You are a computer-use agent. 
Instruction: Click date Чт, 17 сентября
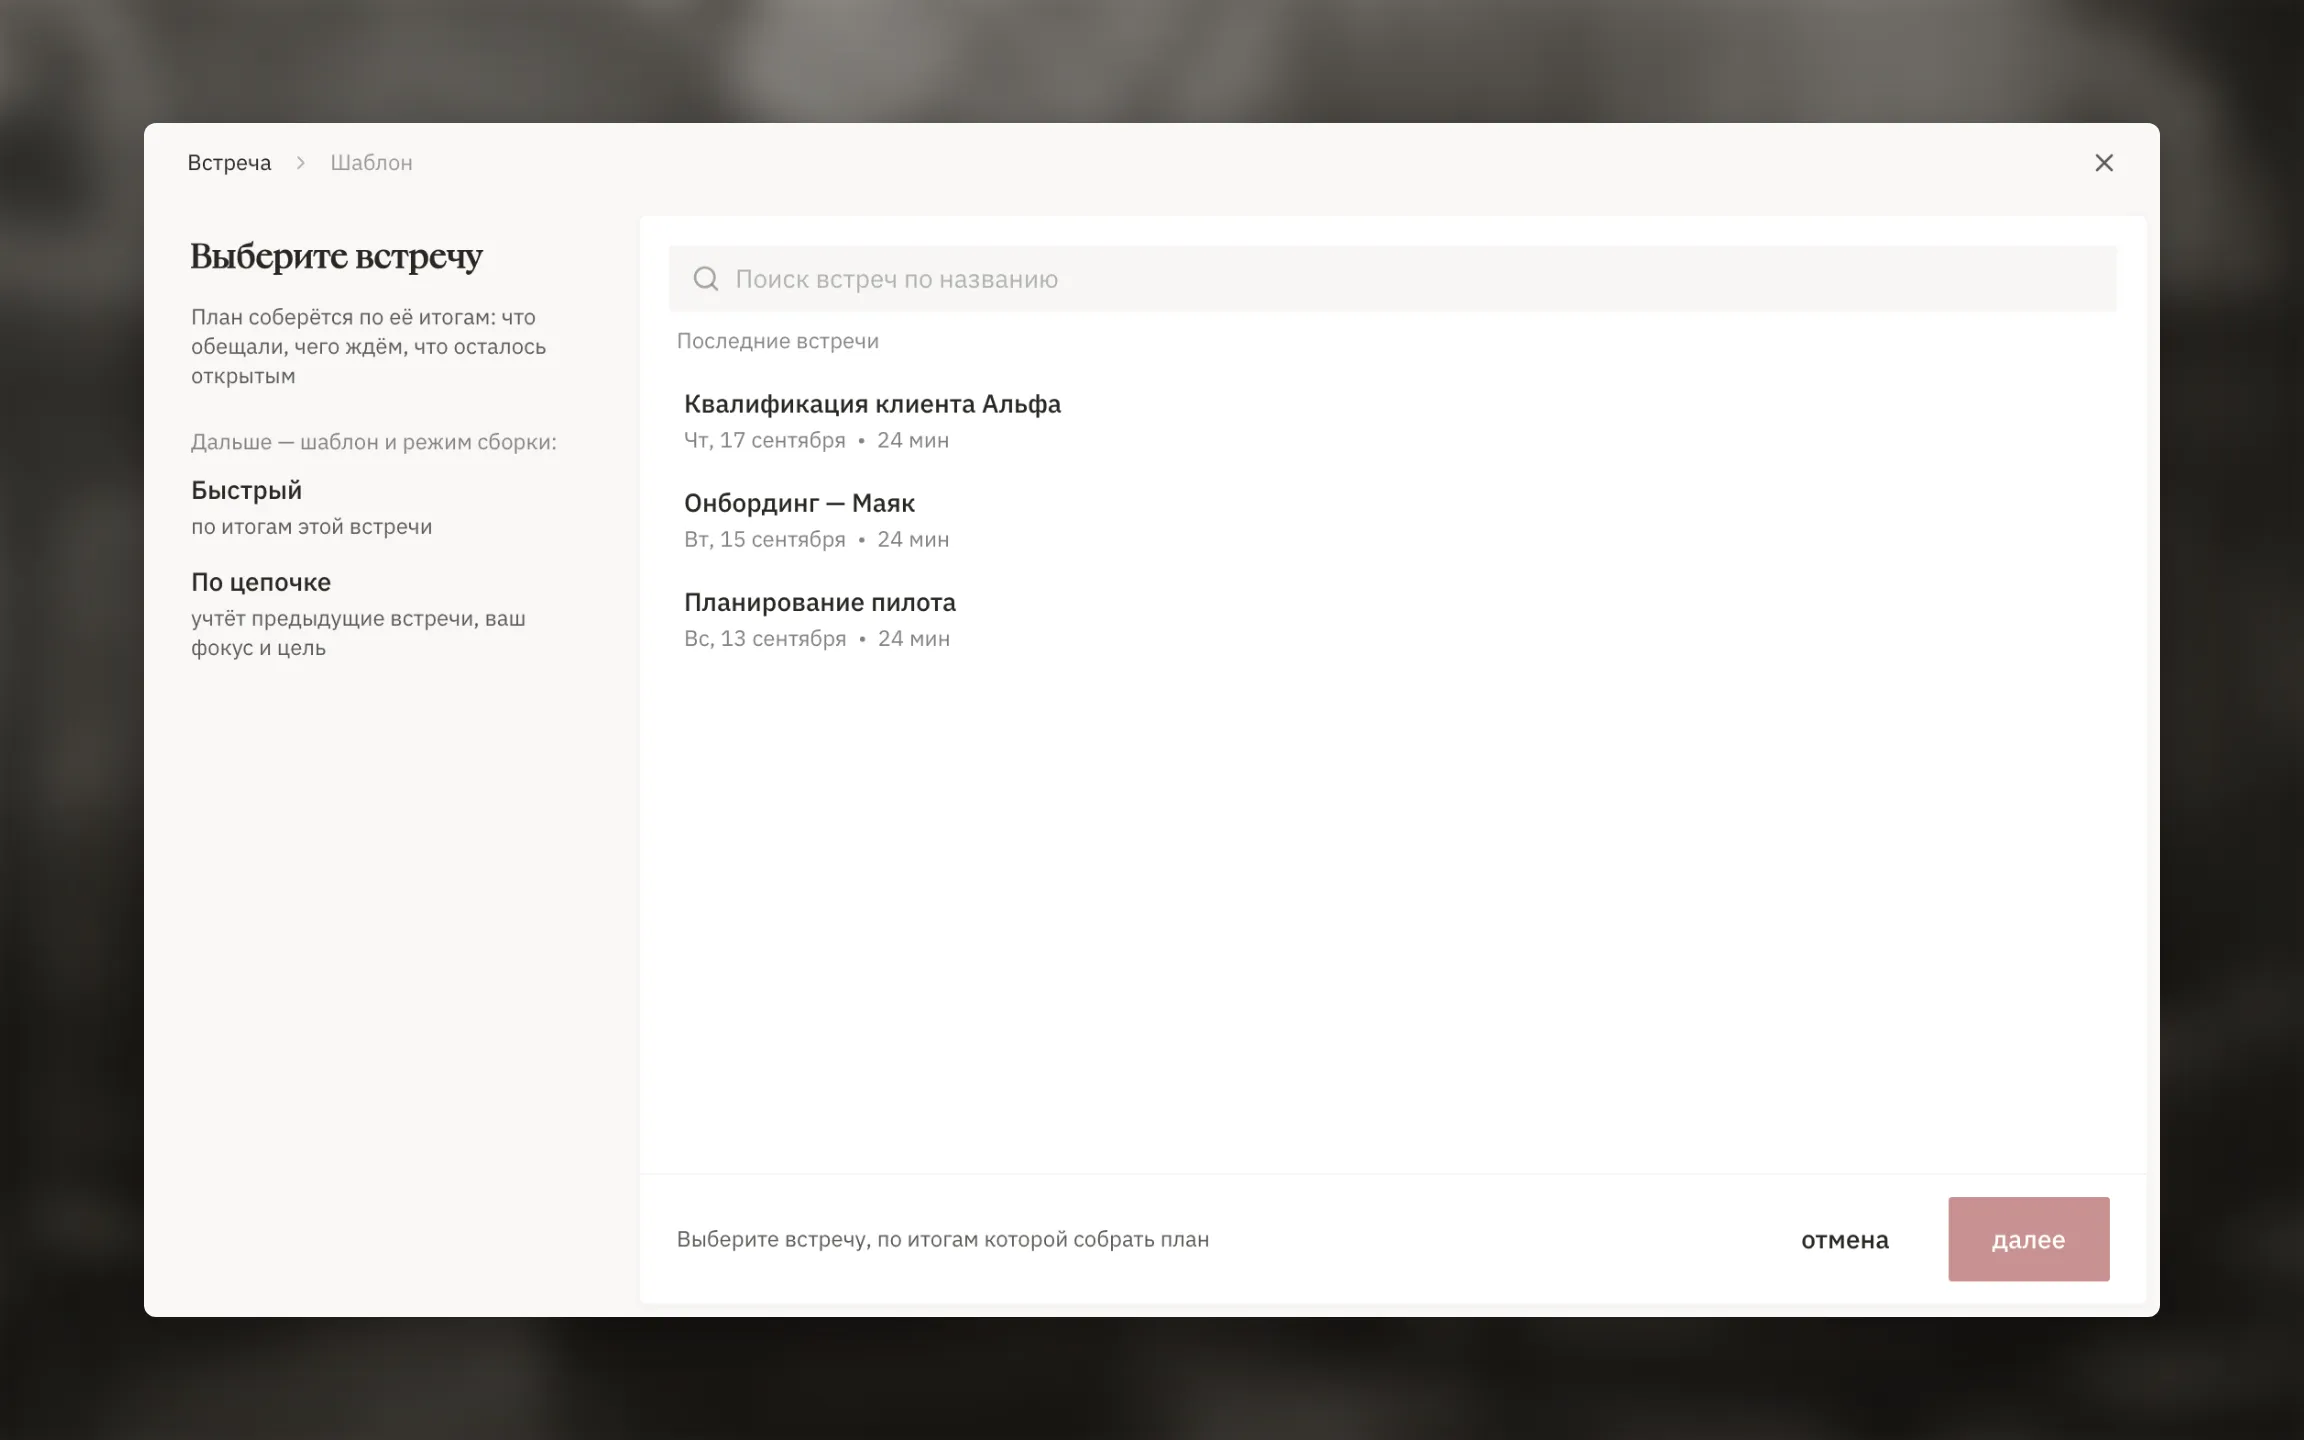click(x=765, y=440)
